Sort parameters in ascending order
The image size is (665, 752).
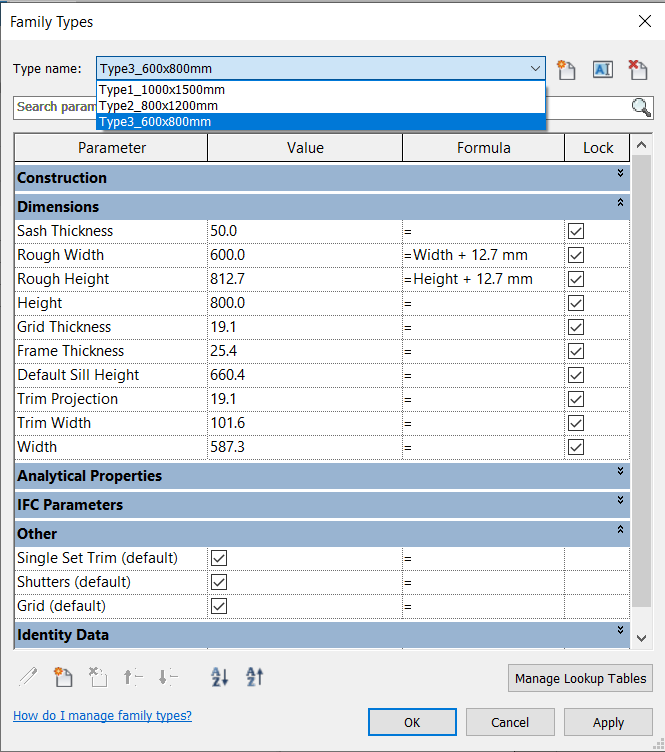tap(220, 677)
